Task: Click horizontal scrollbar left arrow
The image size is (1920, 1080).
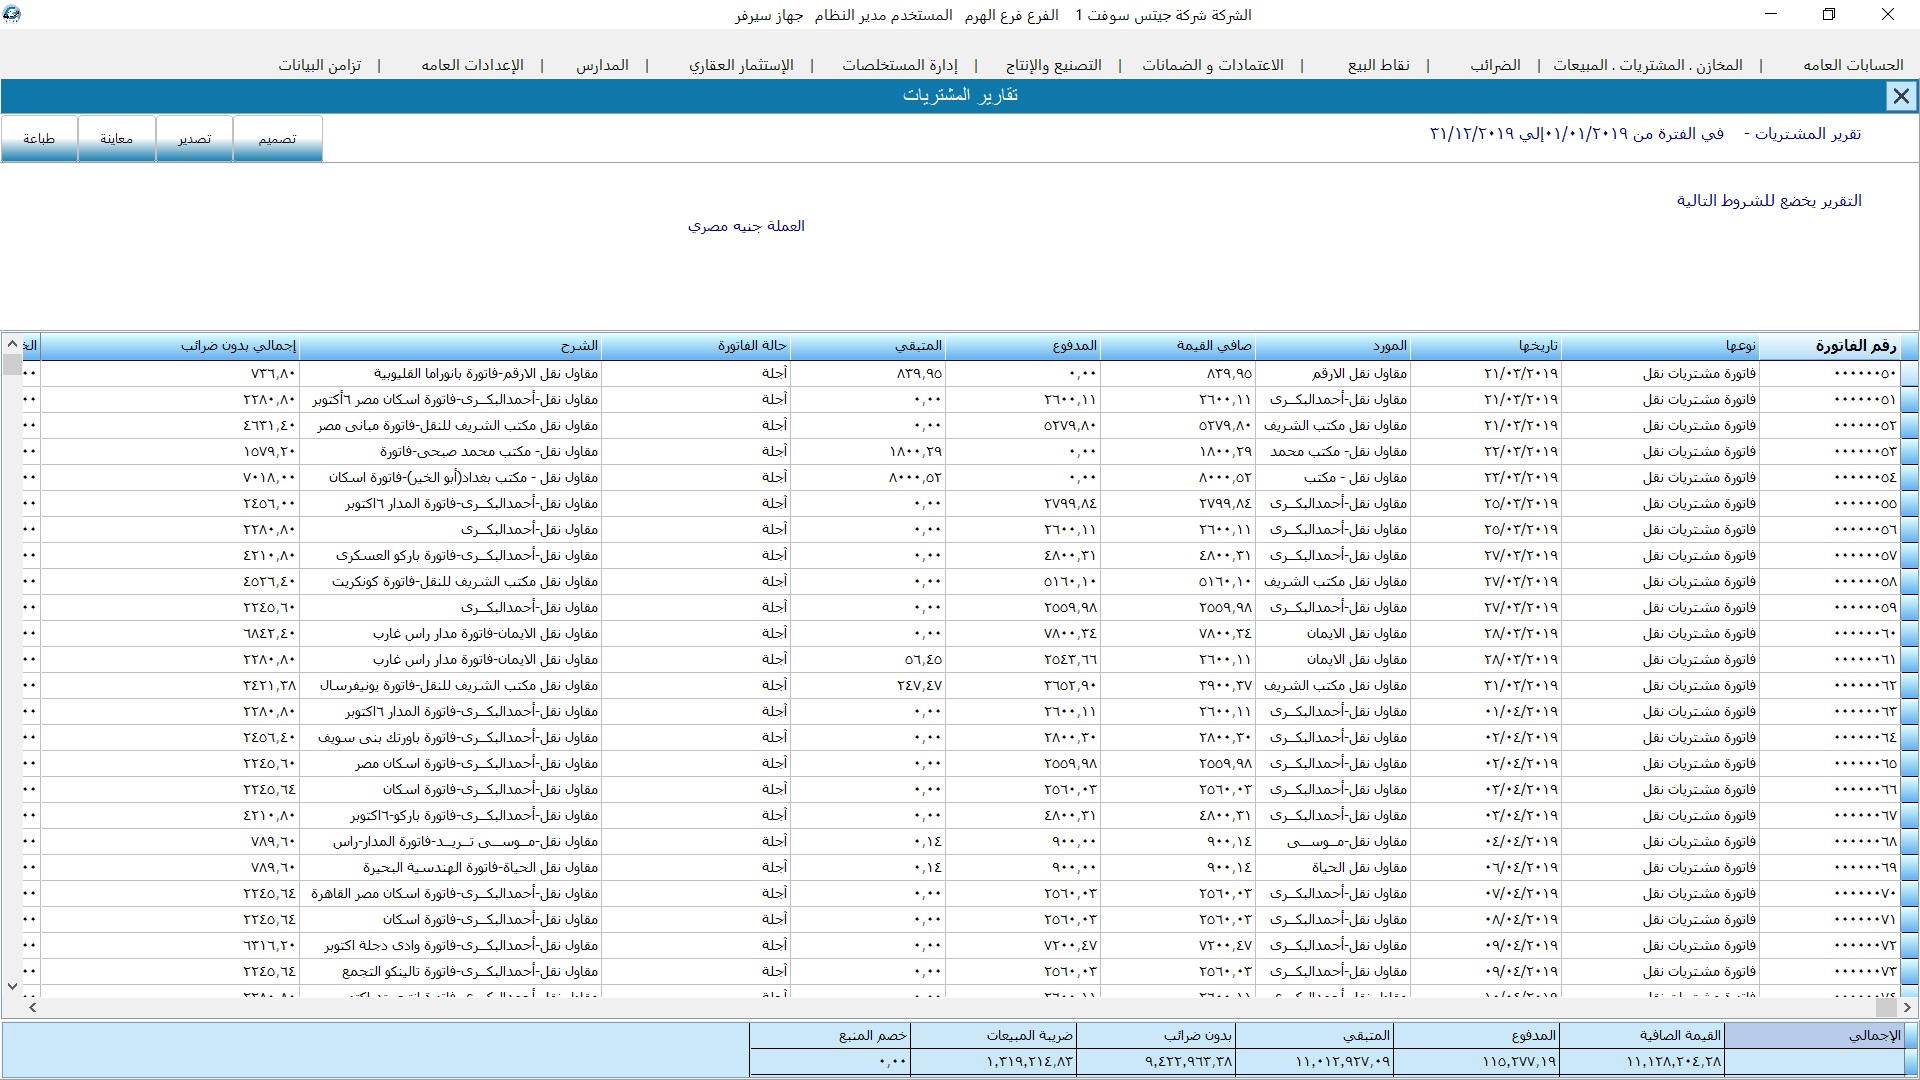Action: [32, 1008]
